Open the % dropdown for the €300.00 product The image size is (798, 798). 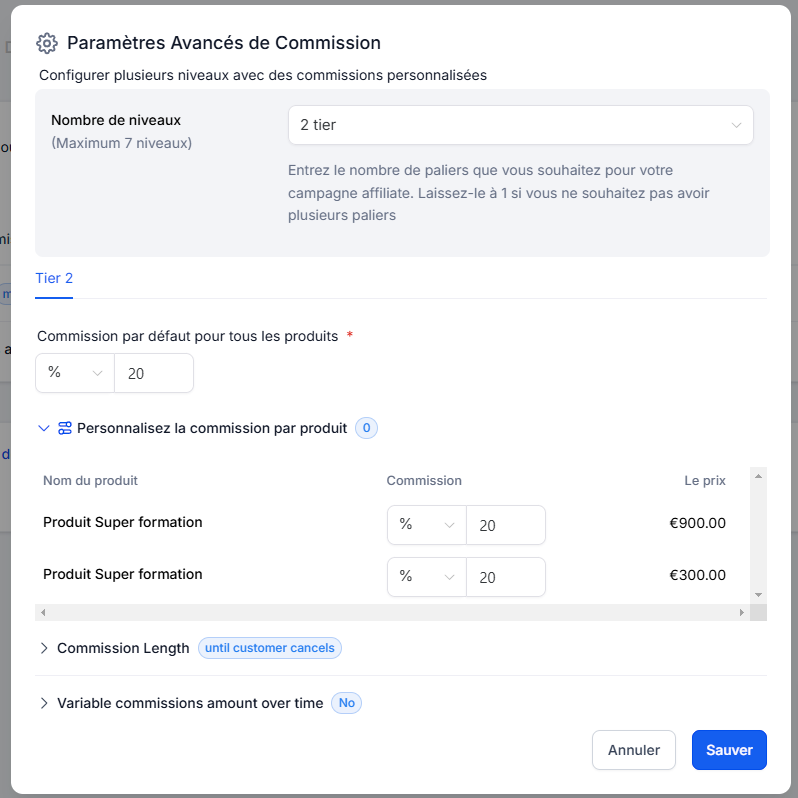(x=426, y=577)
